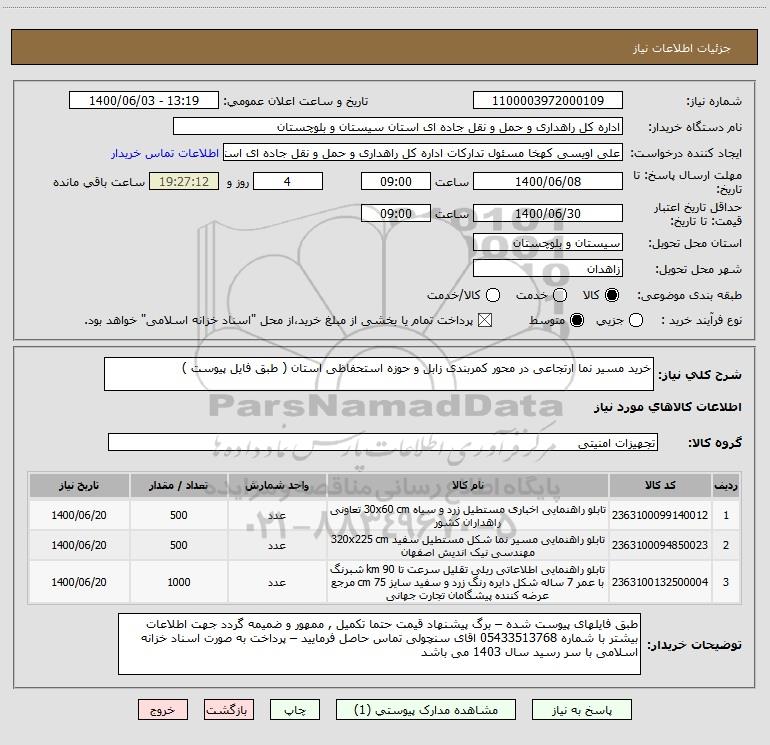The height and width of the screenshot is (745, 770).
Task: Click need date 1400/06/20 in row 1
Action: [x=79, y=515]
